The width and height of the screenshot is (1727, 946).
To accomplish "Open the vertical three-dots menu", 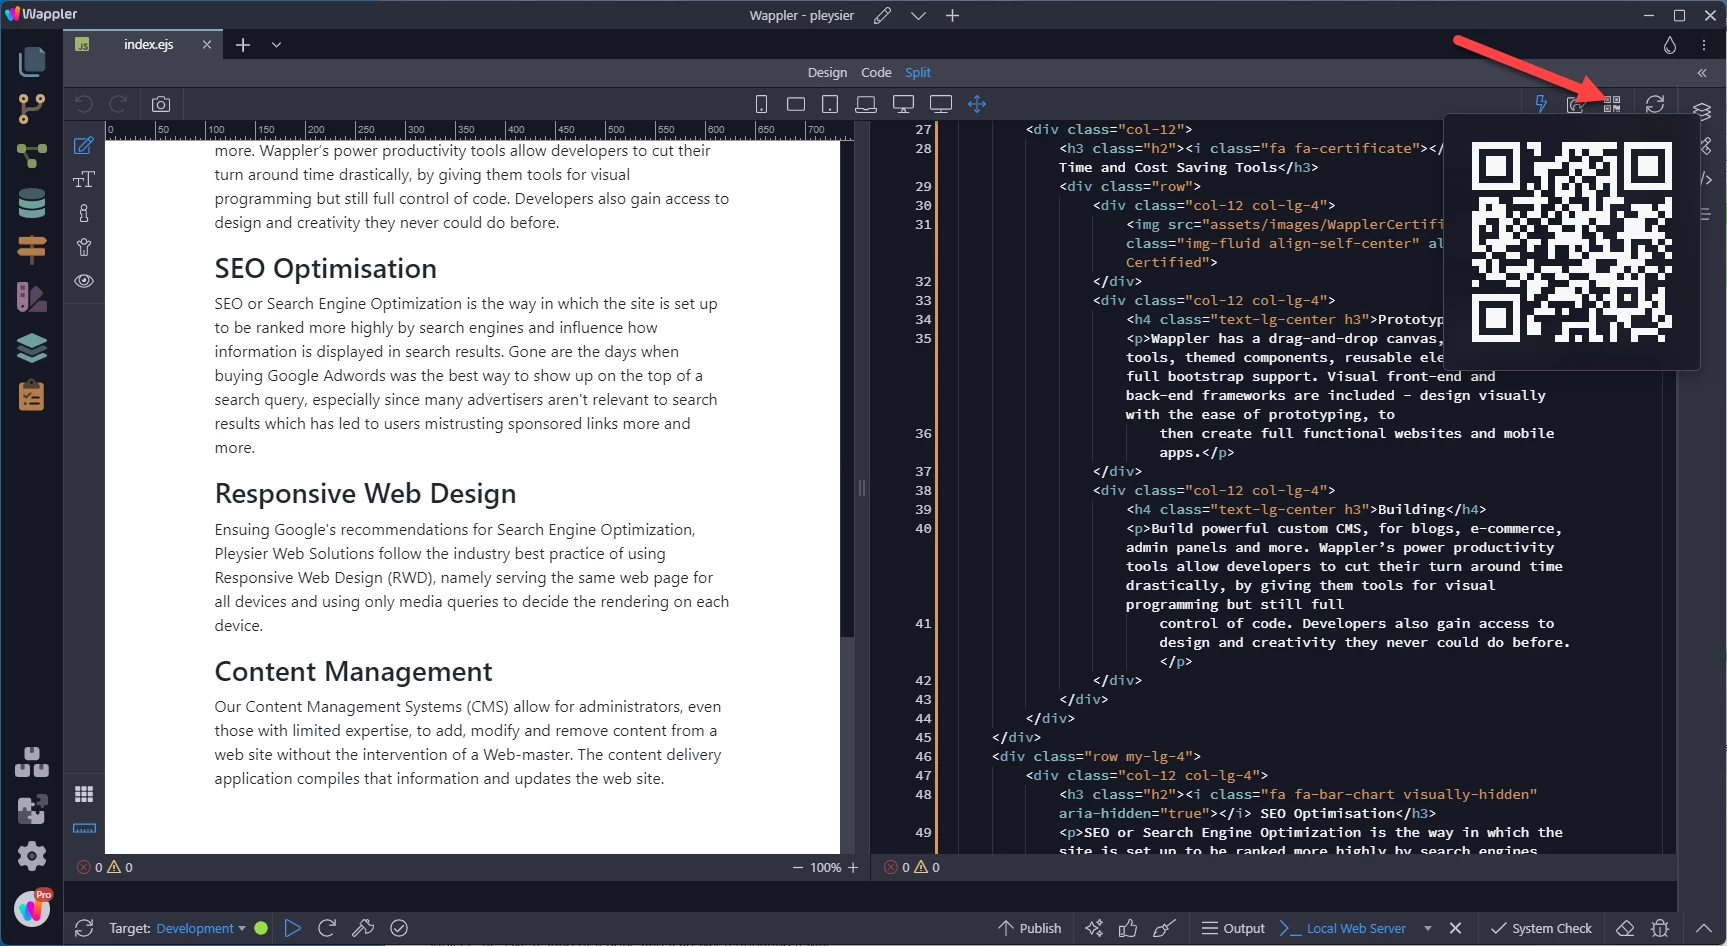I will (1704, 45).
